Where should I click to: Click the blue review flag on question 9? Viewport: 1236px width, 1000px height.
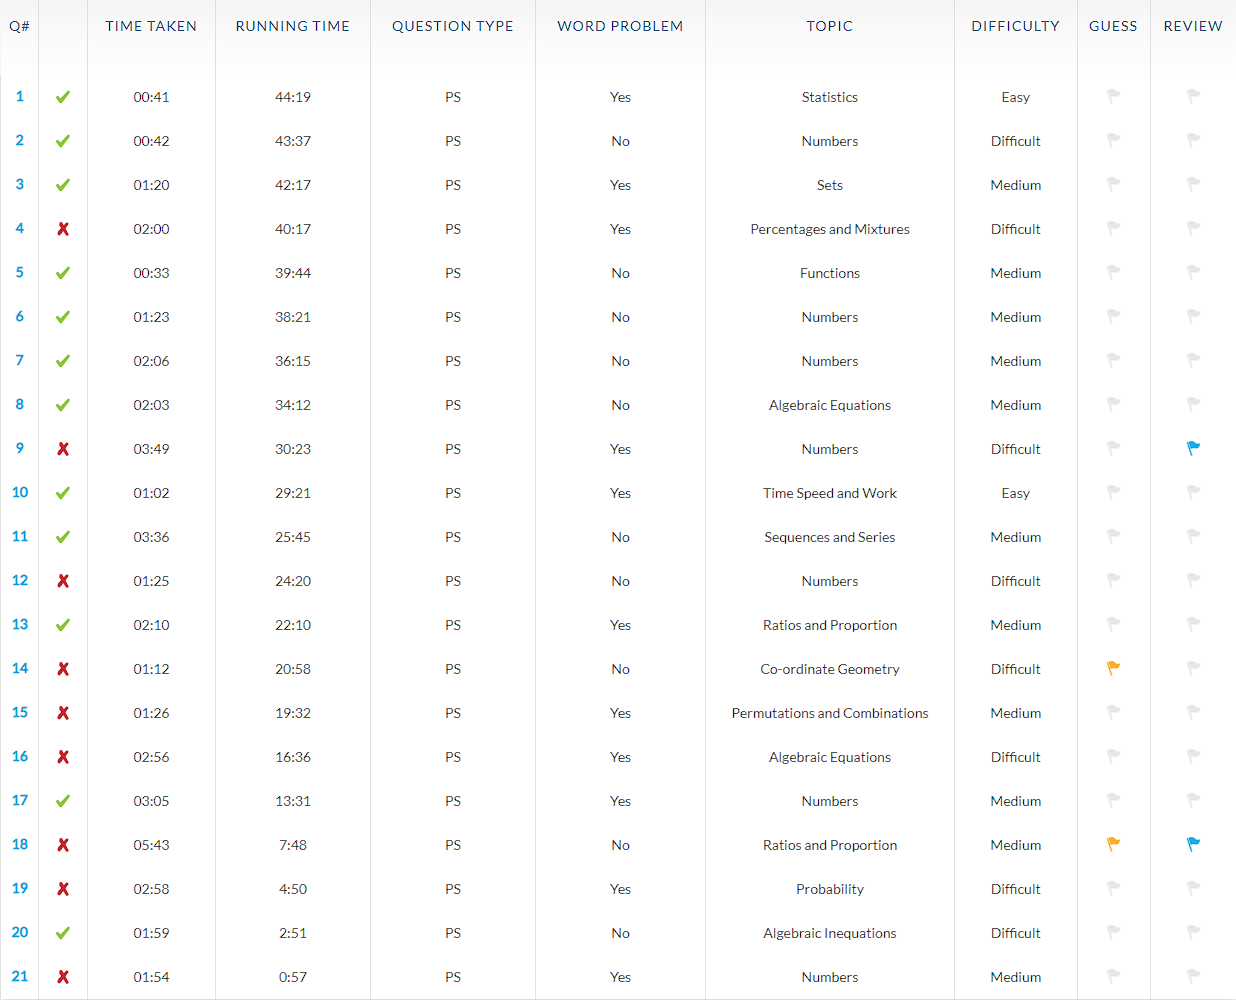pyautogui.click(x=1192, y=448)
